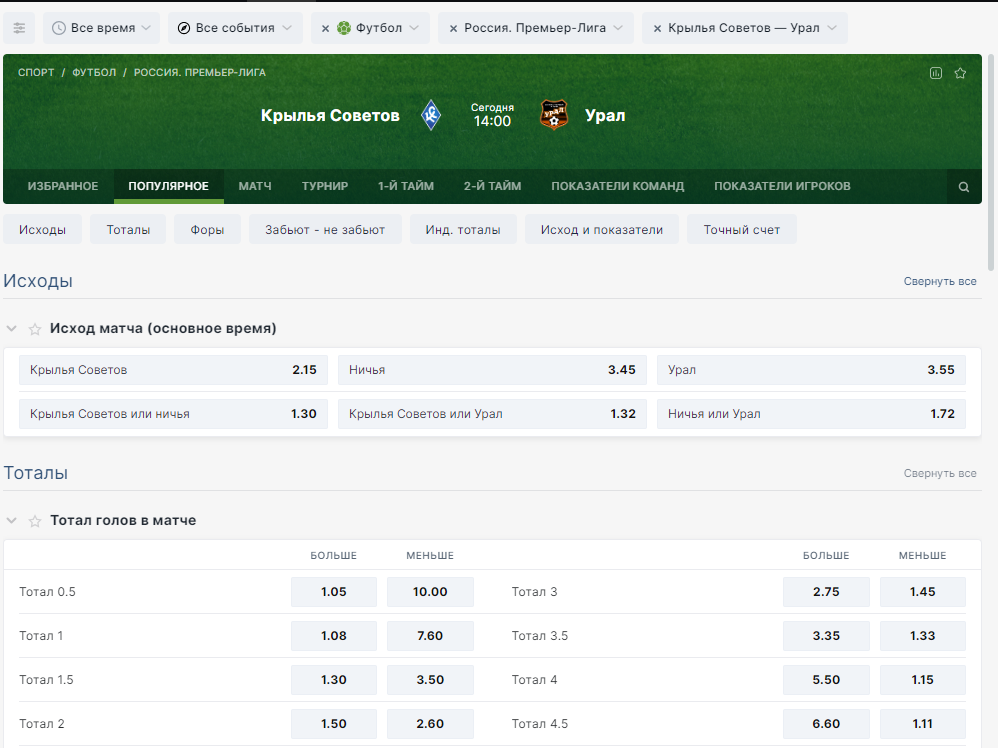
Task: Remove Россия. Премьер-Лига filter with x
Action: click(x=453, y=29)
